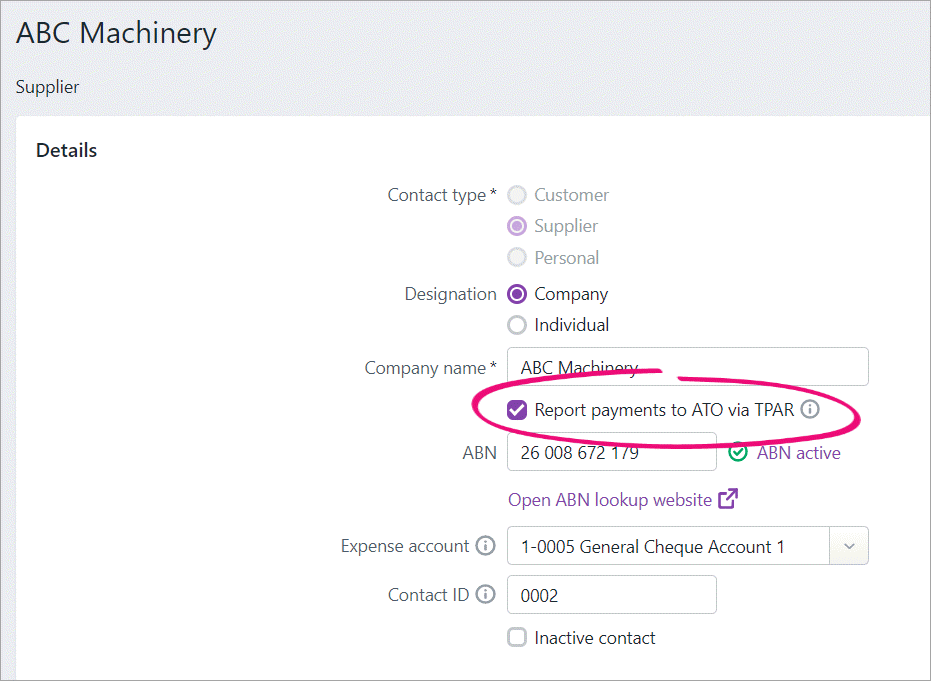Click into the Company name field
This screenshot has height=681, width=931.
[x=688, y=367]
